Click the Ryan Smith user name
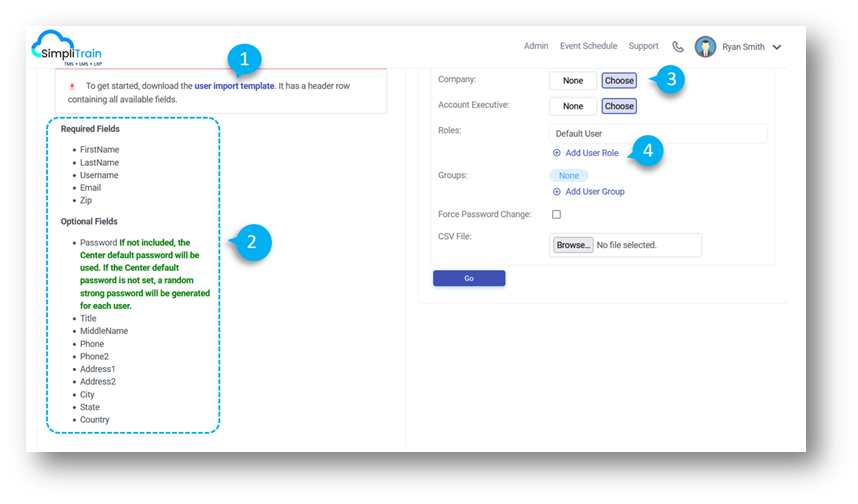 [743, 47]
